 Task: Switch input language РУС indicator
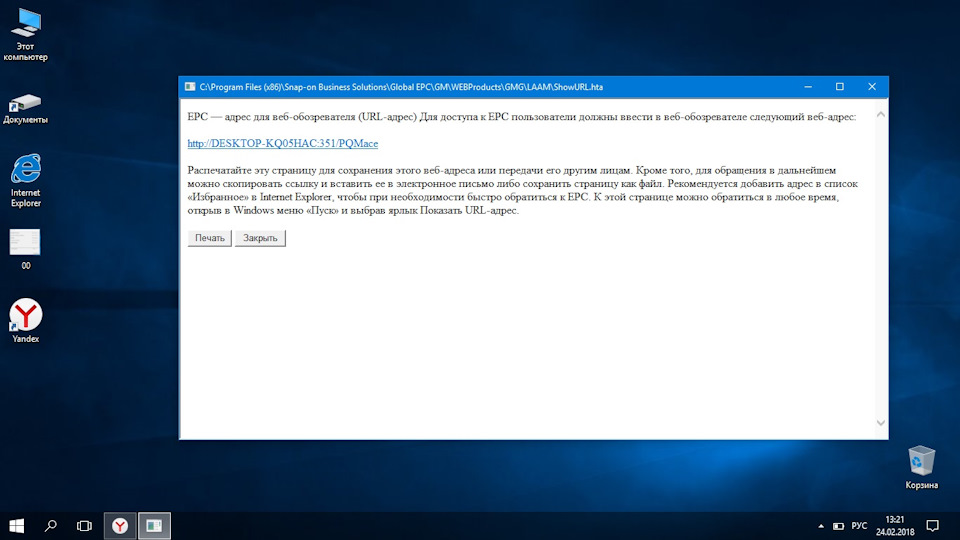click(860, 526)
